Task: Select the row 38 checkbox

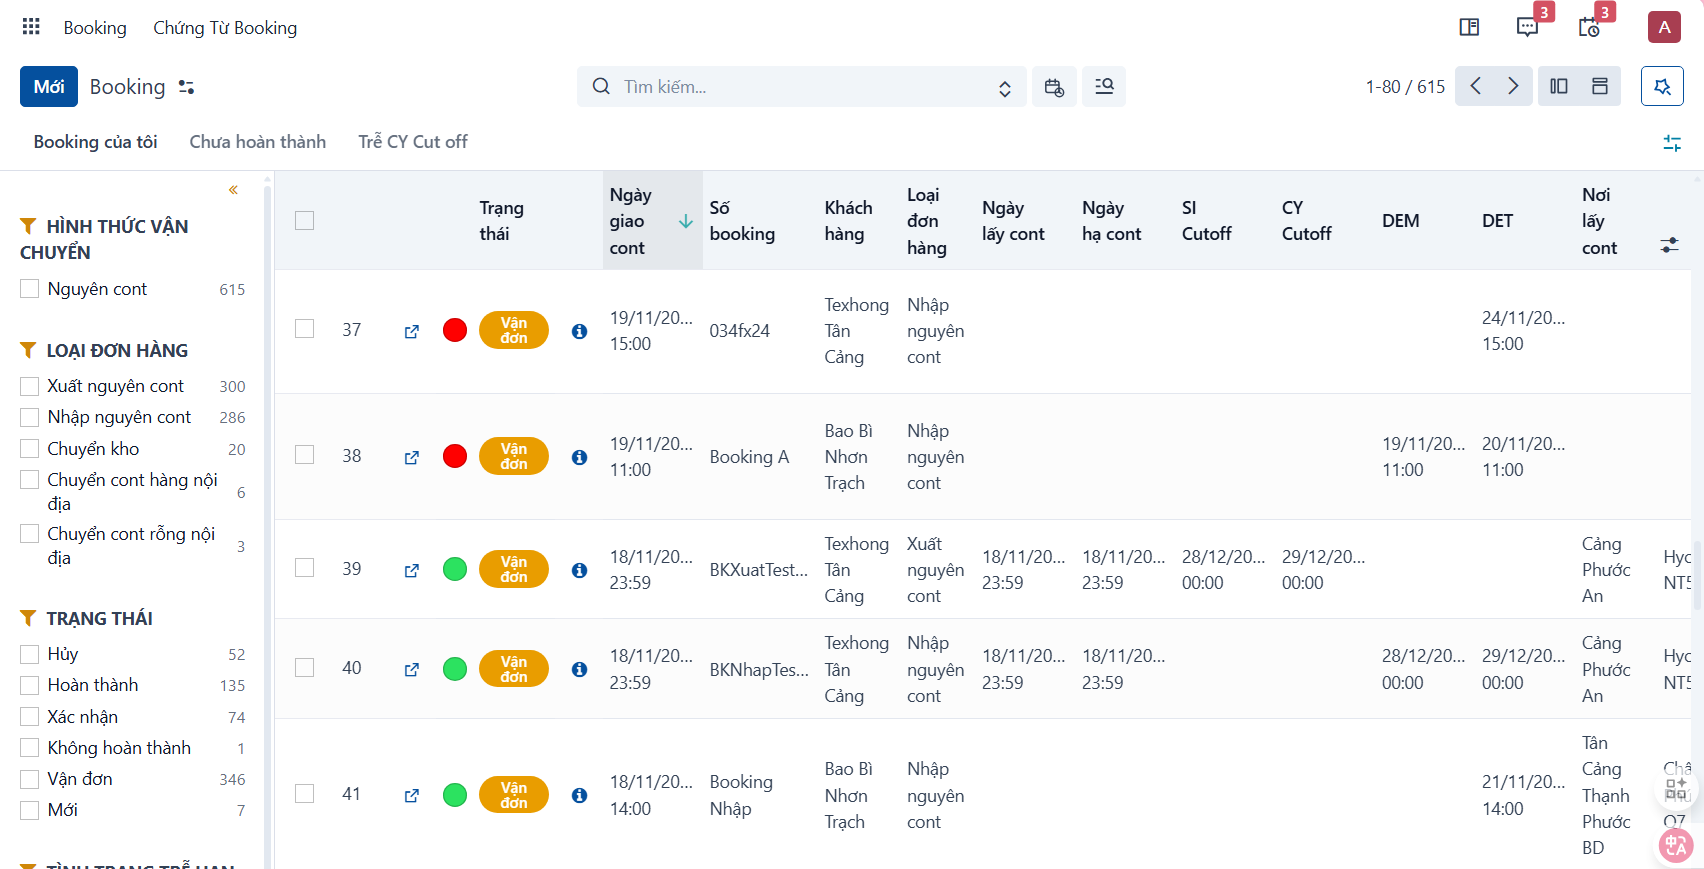Action: [305, 455]
